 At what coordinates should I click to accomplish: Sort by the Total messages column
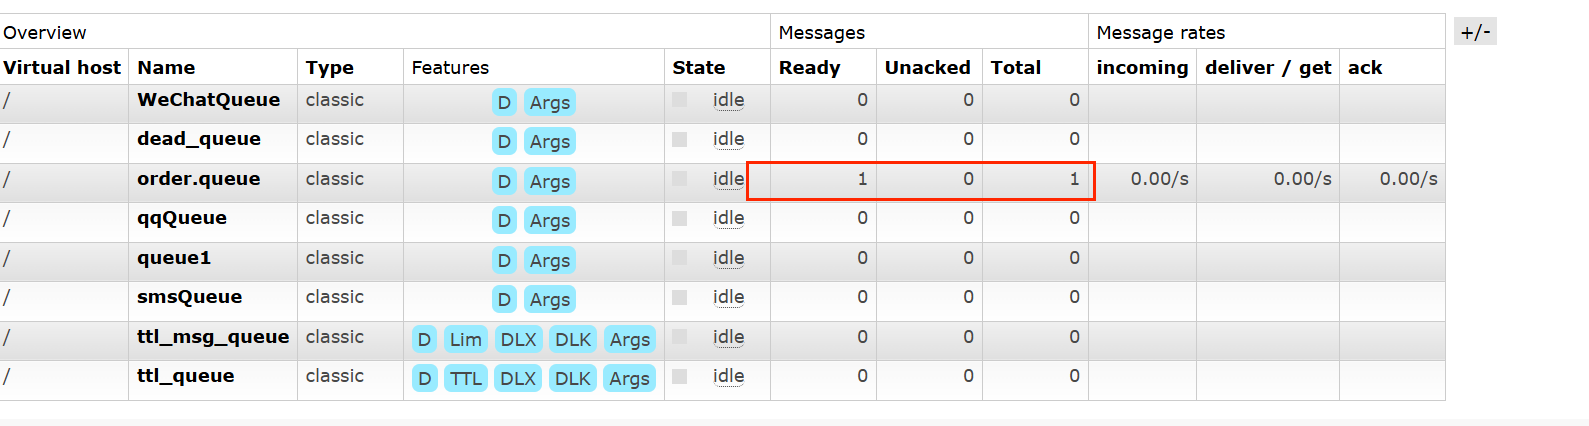pos(1016,67)
